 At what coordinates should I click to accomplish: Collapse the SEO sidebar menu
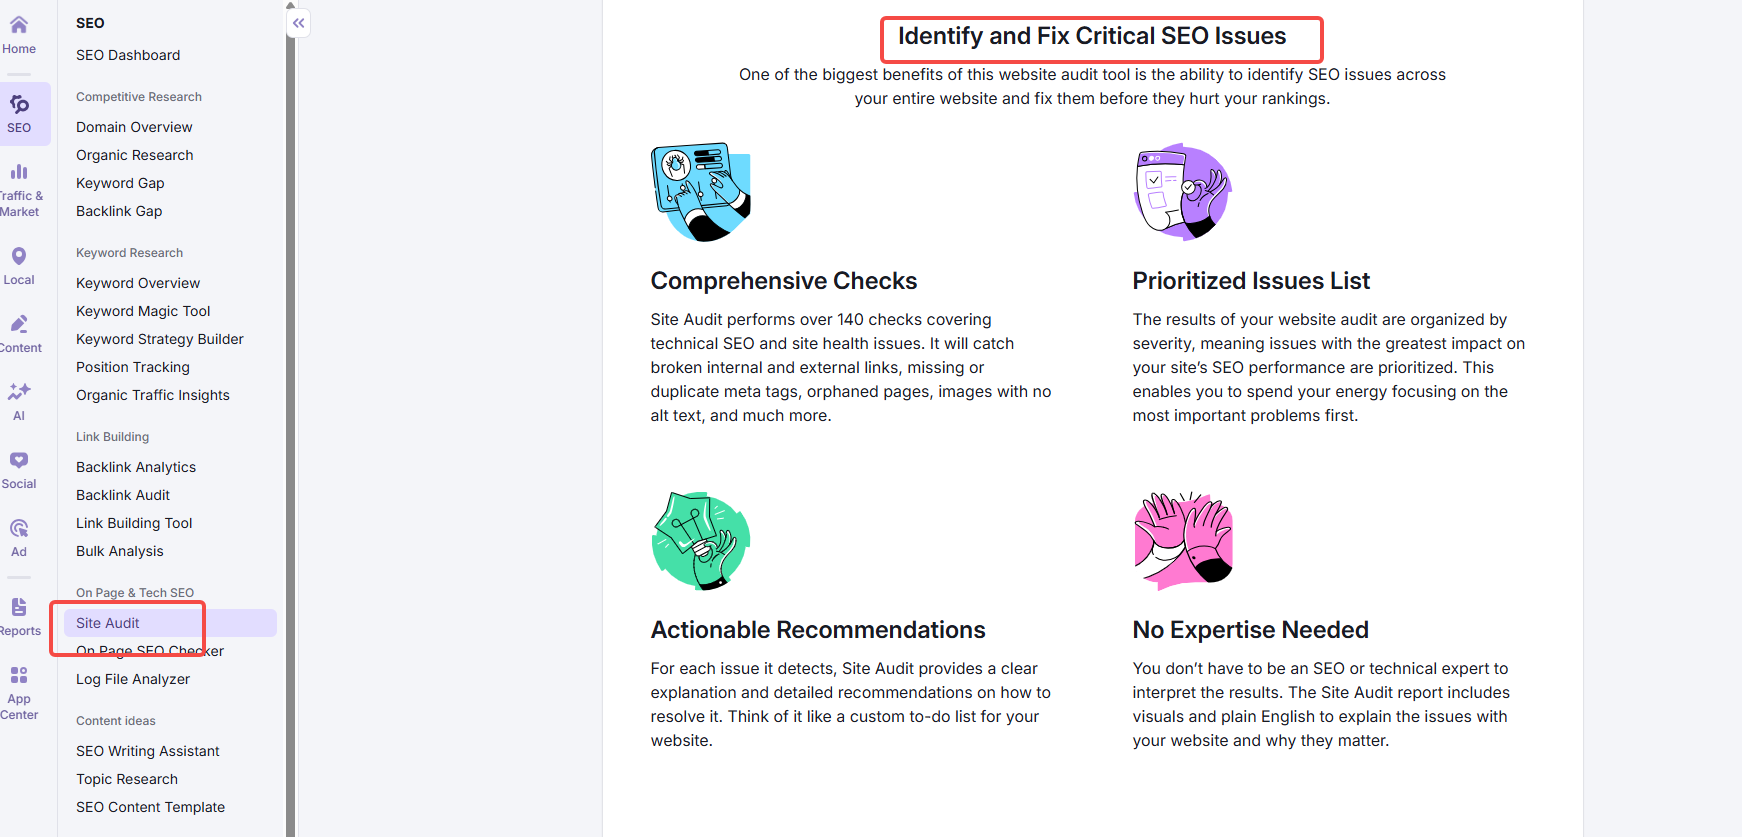(298, 23)
